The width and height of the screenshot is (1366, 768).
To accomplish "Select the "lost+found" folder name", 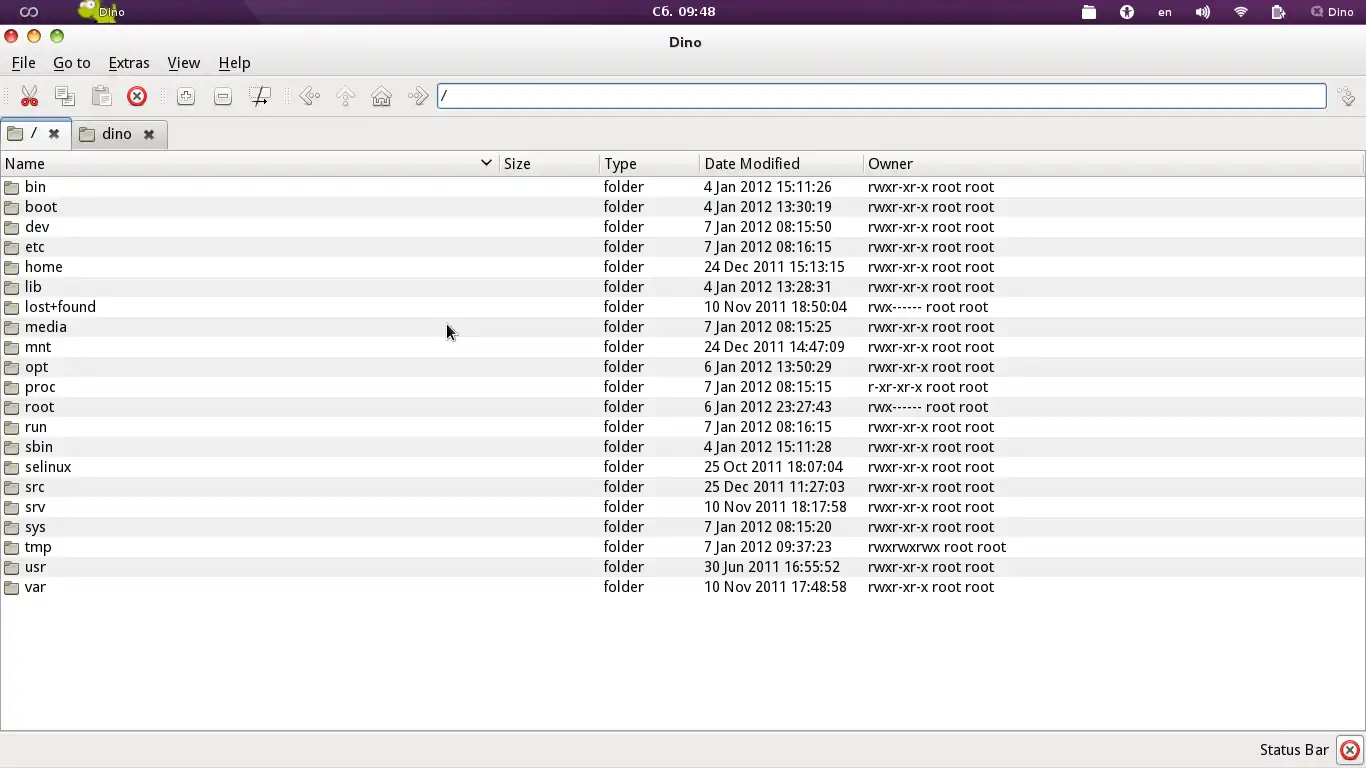I will 60,307.
